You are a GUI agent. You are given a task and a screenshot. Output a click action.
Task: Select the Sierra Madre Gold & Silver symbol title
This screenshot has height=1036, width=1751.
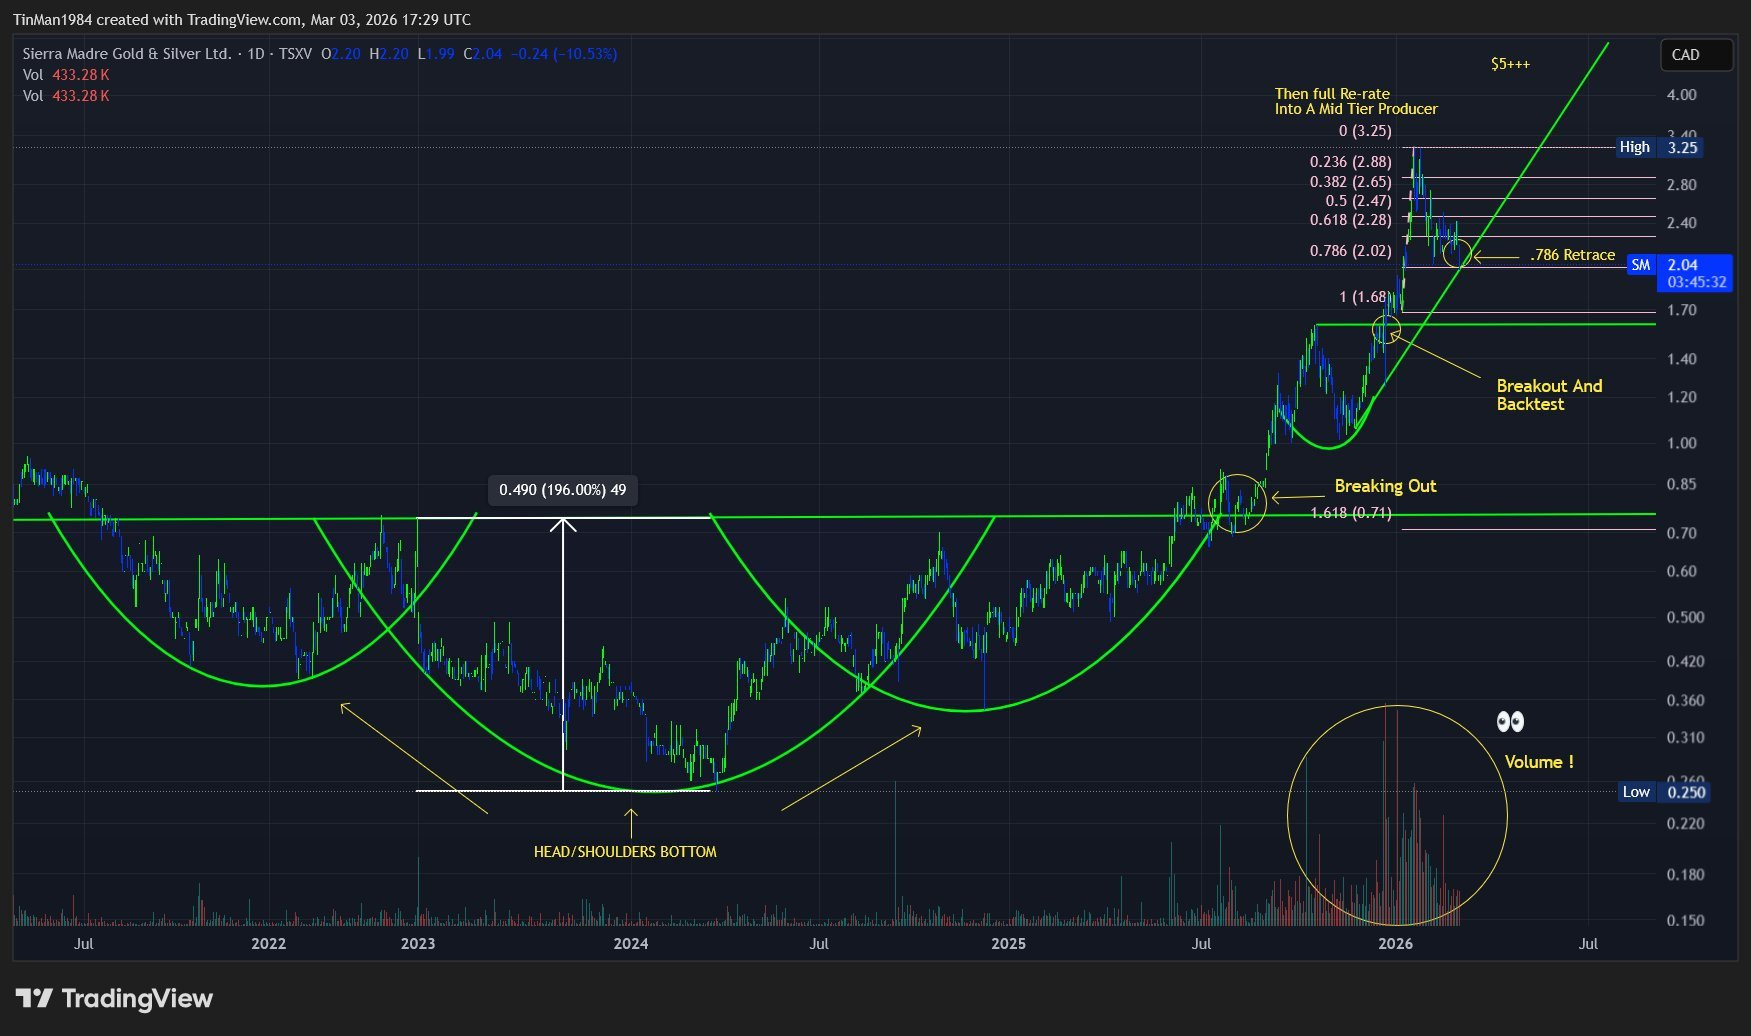tap(127, 54)
